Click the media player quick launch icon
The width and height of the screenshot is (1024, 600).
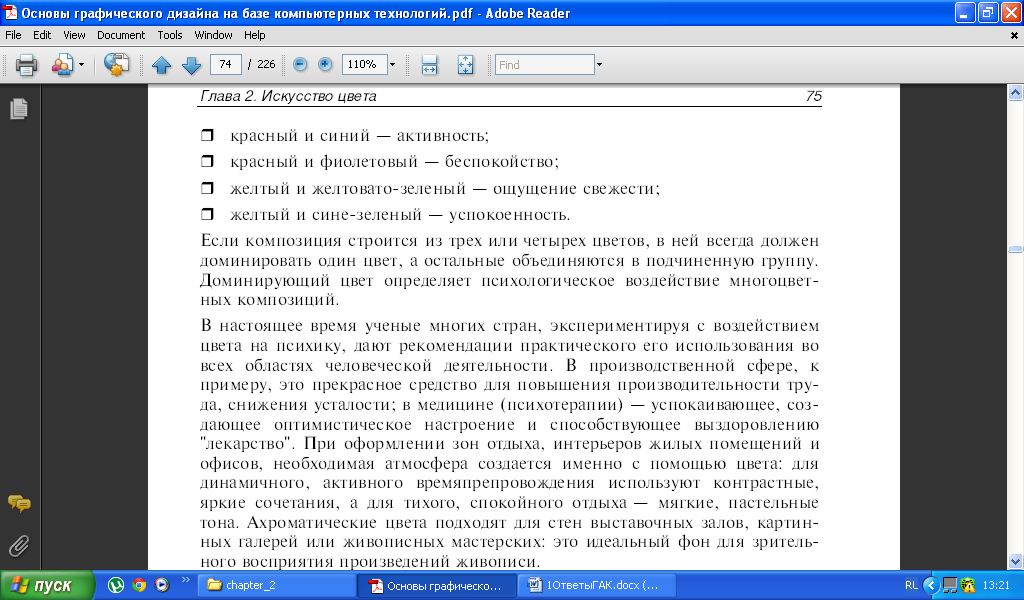(x=161, y=585)
